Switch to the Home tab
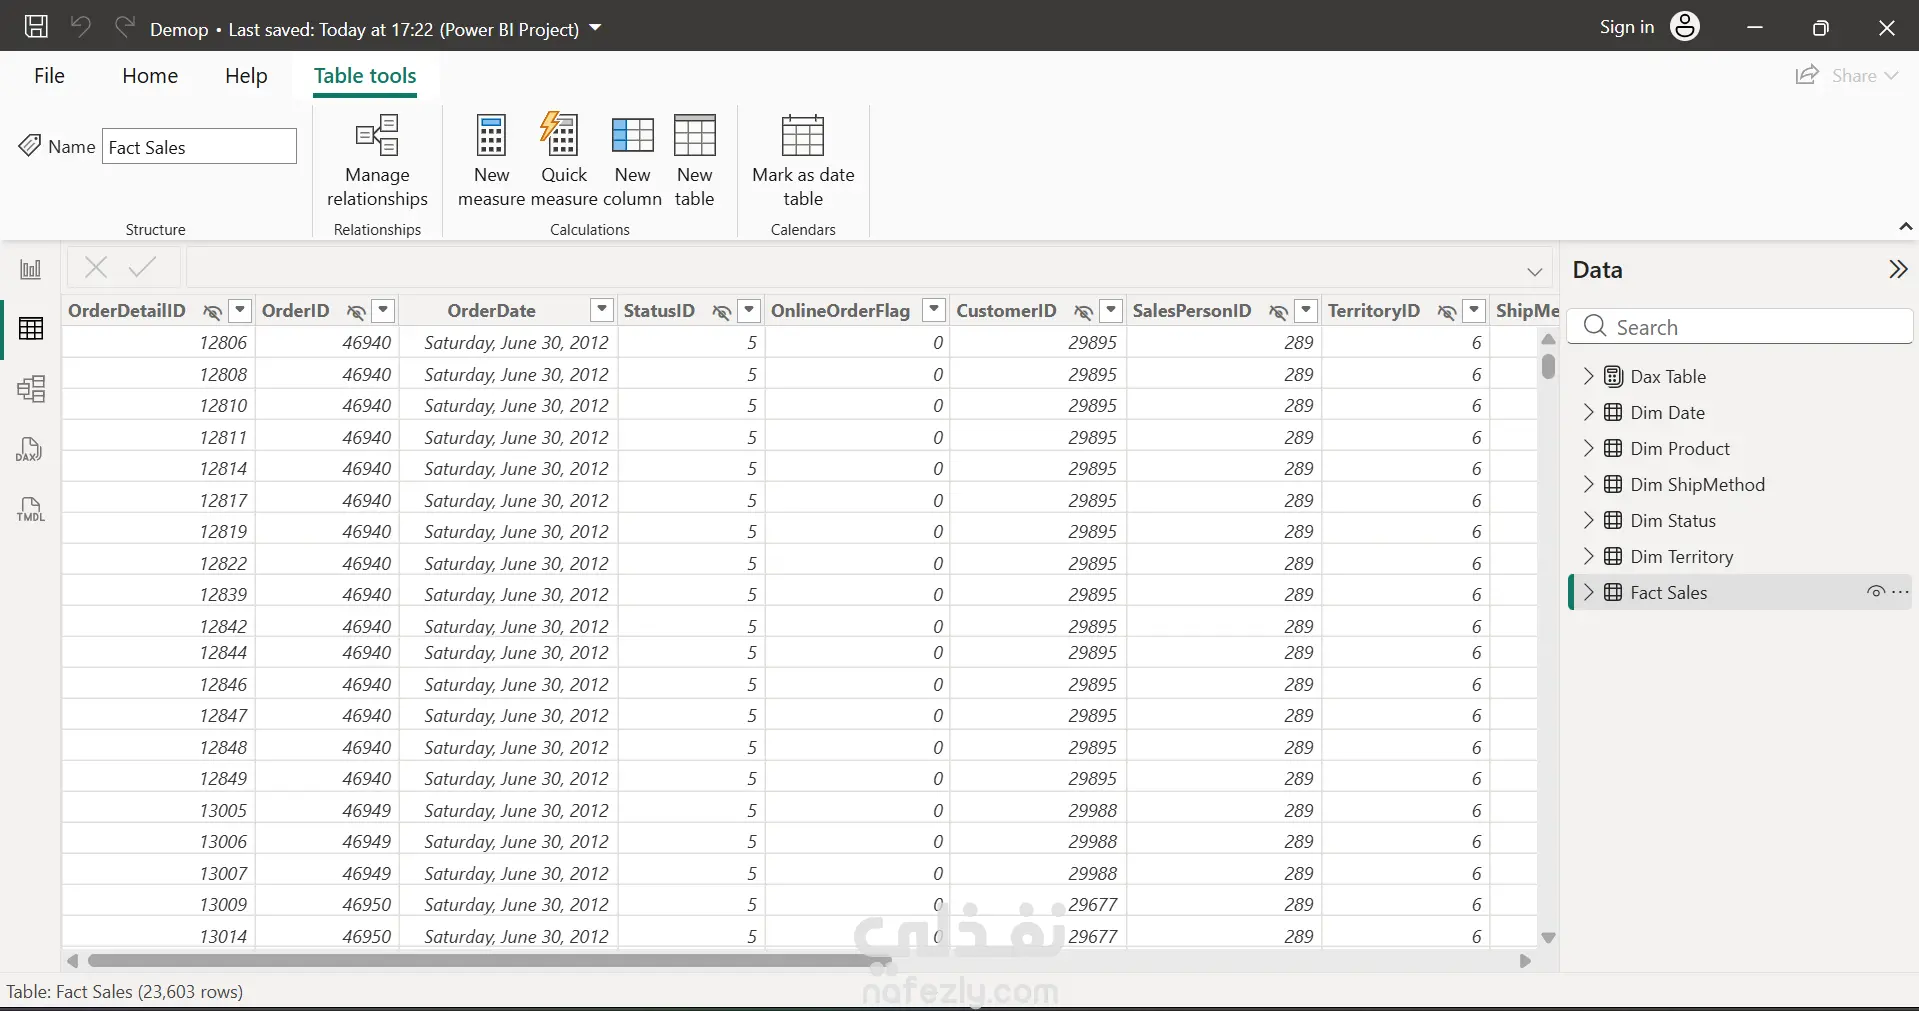1919x1011 pixels. tap(150, 76)
